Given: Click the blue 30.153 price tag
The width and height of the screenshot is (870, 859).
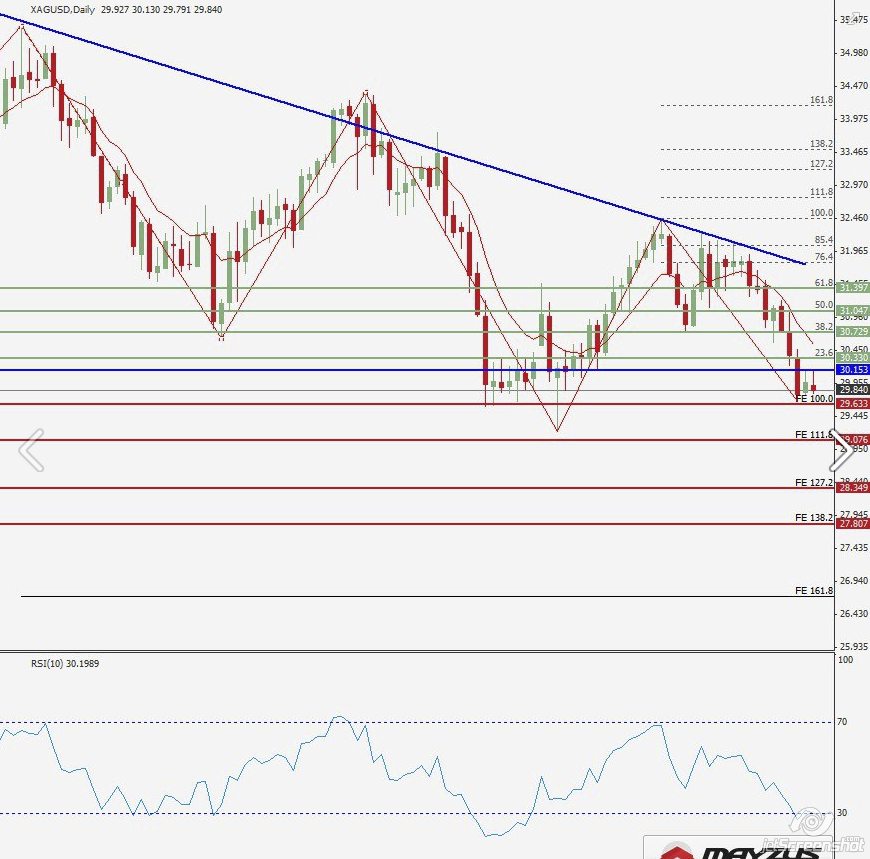Looking at the screenshot, I should point(853,370).
